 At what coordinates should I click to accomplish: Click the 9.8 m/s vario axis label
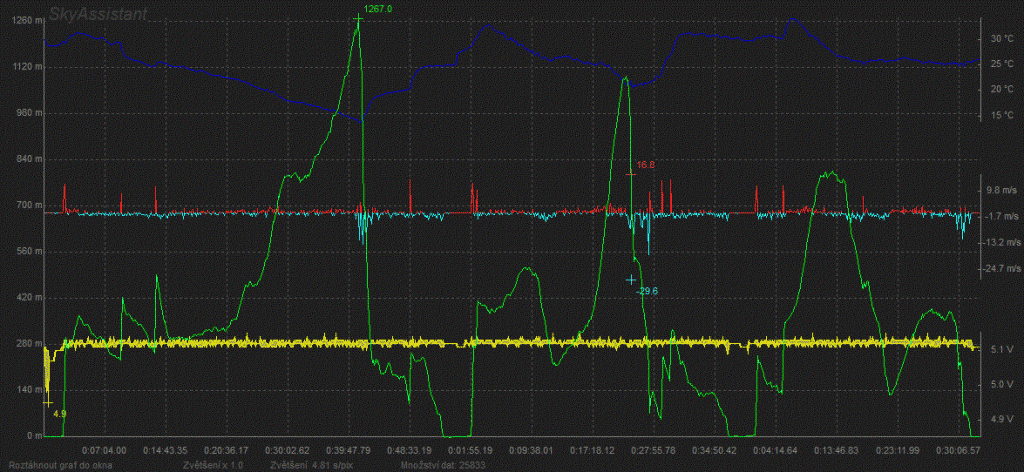coord(1002,189)
